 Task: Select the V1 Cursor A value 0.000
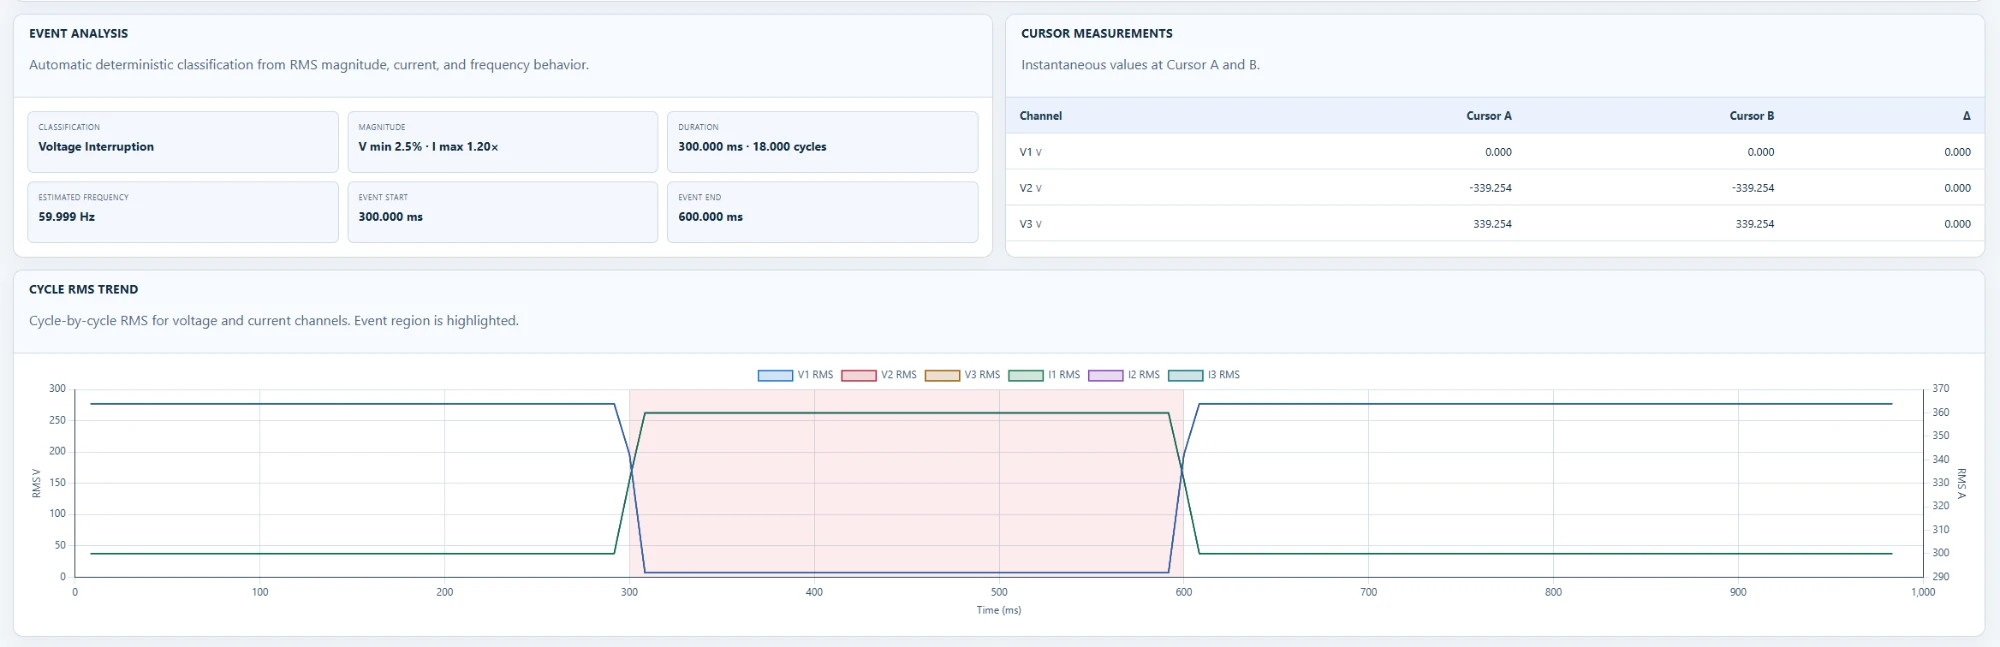[x=1498, y=152]
